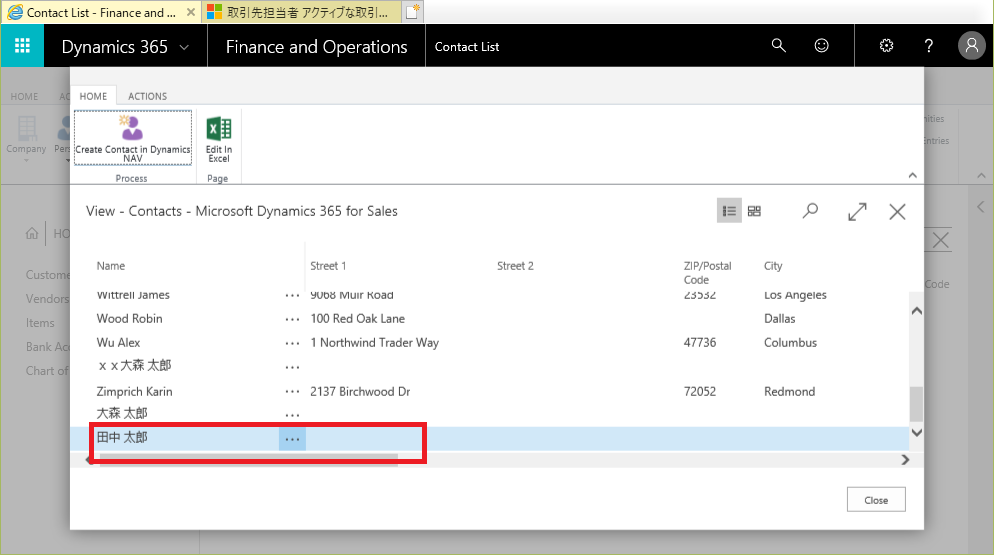Switch to Contact List browser tab
Screen dimensions: 994x555
[x=101, y=12]
